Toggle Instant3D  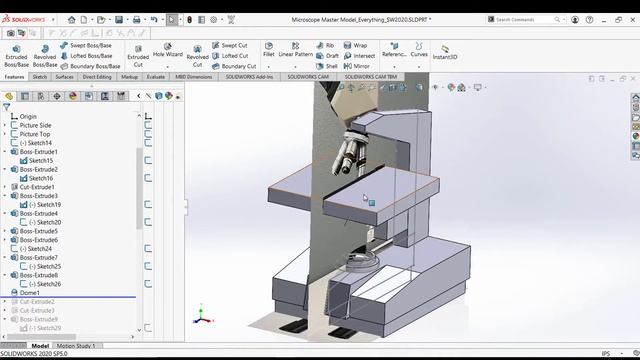(x=444, y=53)
